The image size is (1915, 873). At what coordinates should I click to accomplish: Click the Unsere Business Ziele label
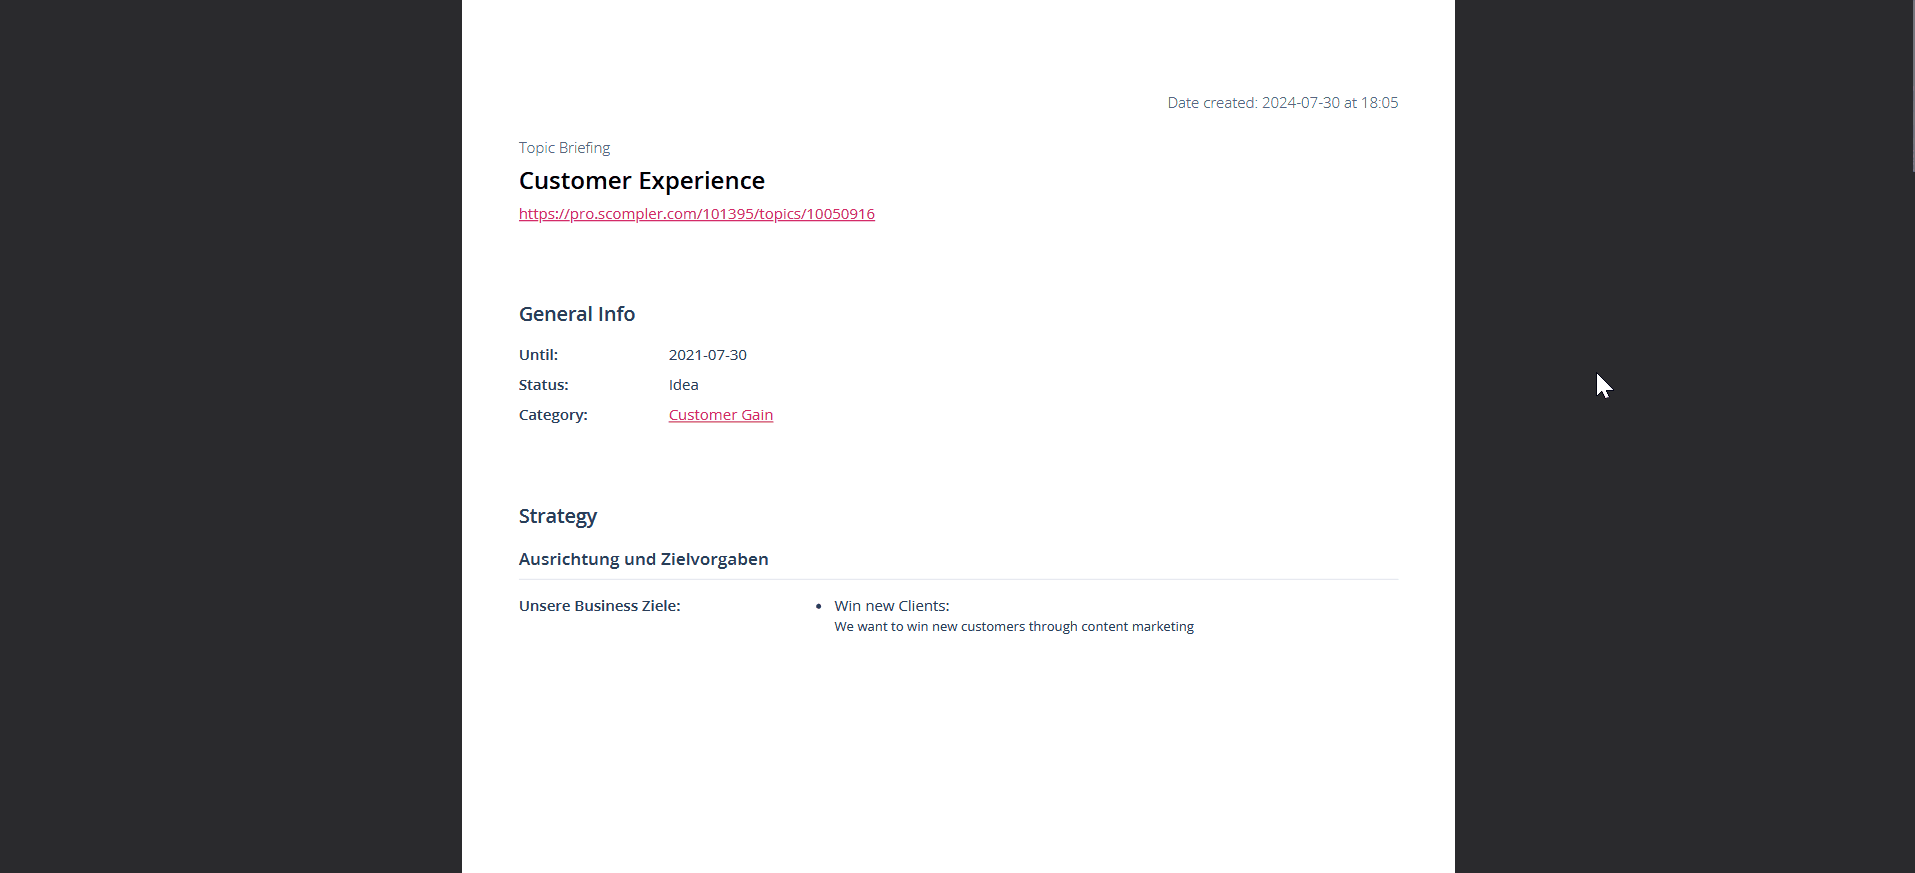tap(599, 606)
